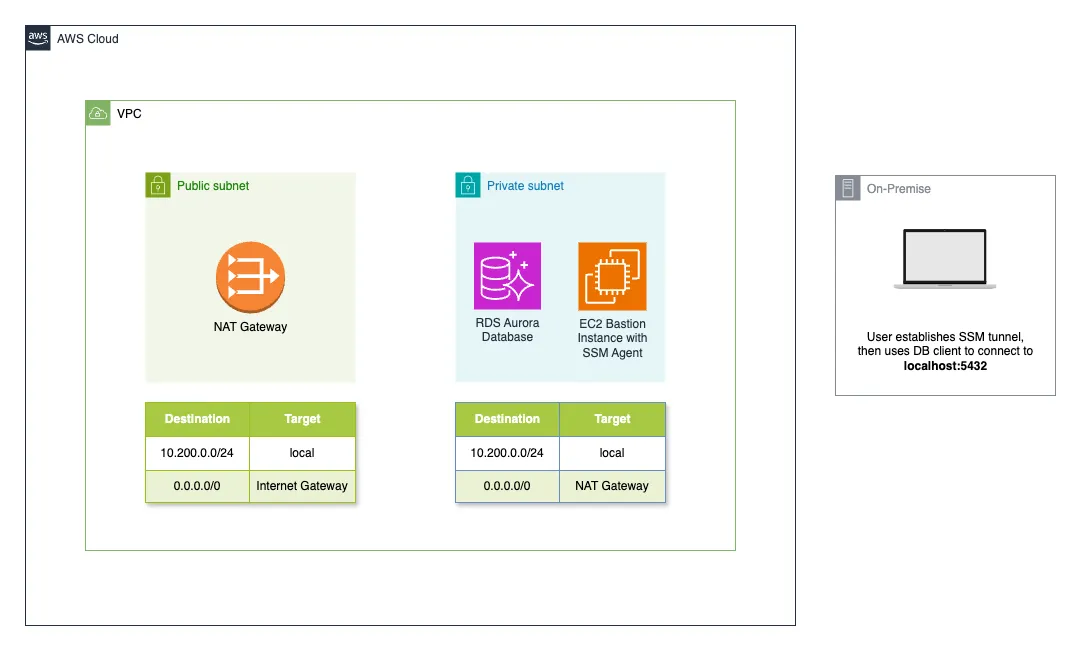This screenshot has height=651, width=1081.
Task: Select 0.0.0.0/0 in public route table
Action: [x=197, y=486]
